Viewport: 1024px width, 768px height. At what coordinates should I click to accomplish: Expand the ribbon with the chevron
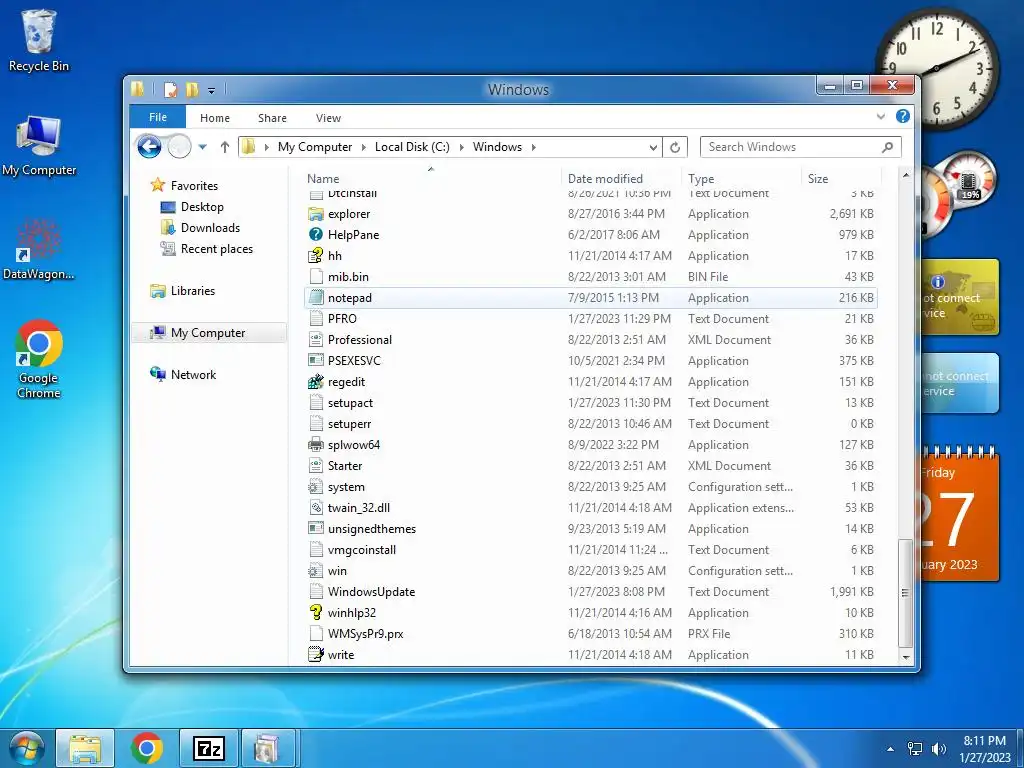pyautogui.click(x=881, y=117)
